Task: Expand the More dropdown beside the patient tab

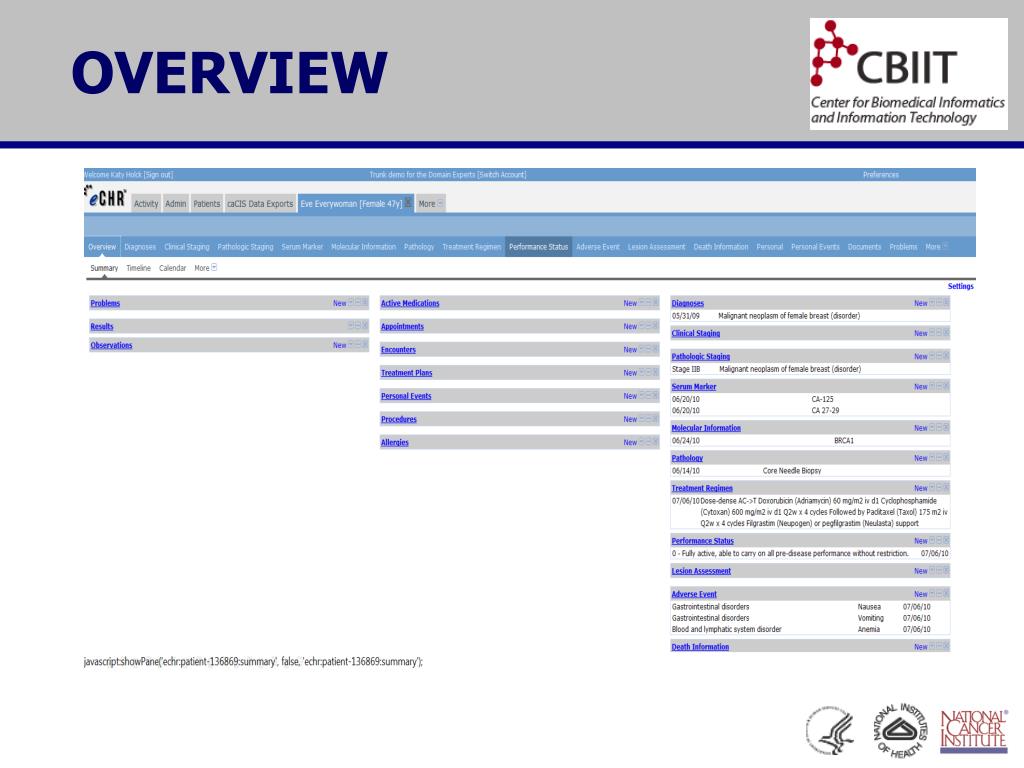Action: pos(430,204)
